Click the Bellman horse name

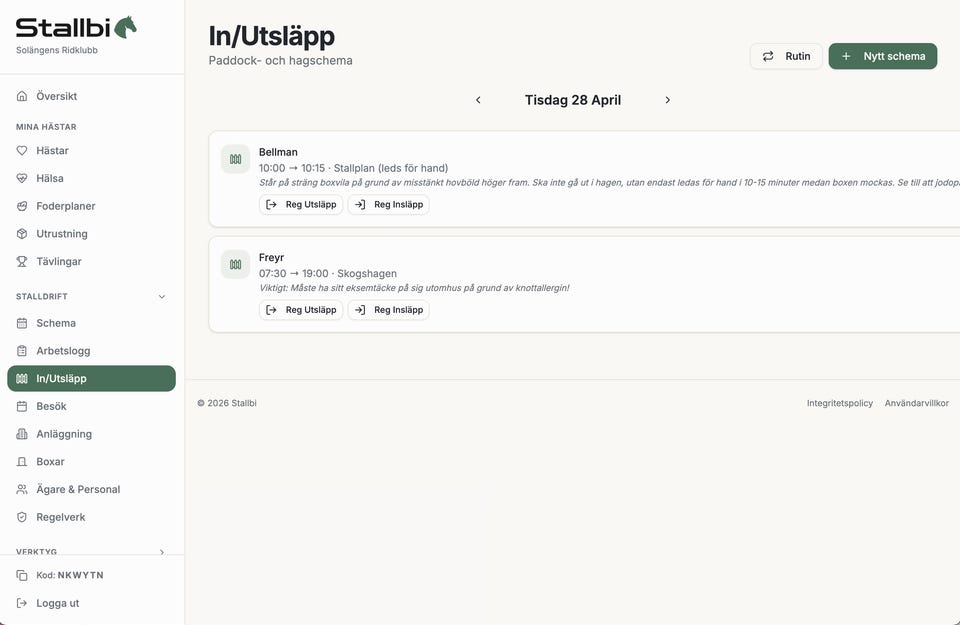click(x=278, y=152)
